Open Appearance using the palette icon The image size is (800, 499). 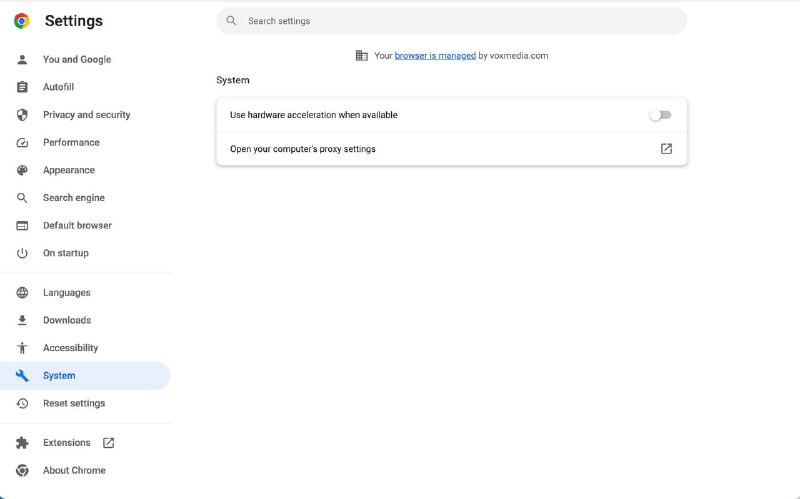click(22, 170)
